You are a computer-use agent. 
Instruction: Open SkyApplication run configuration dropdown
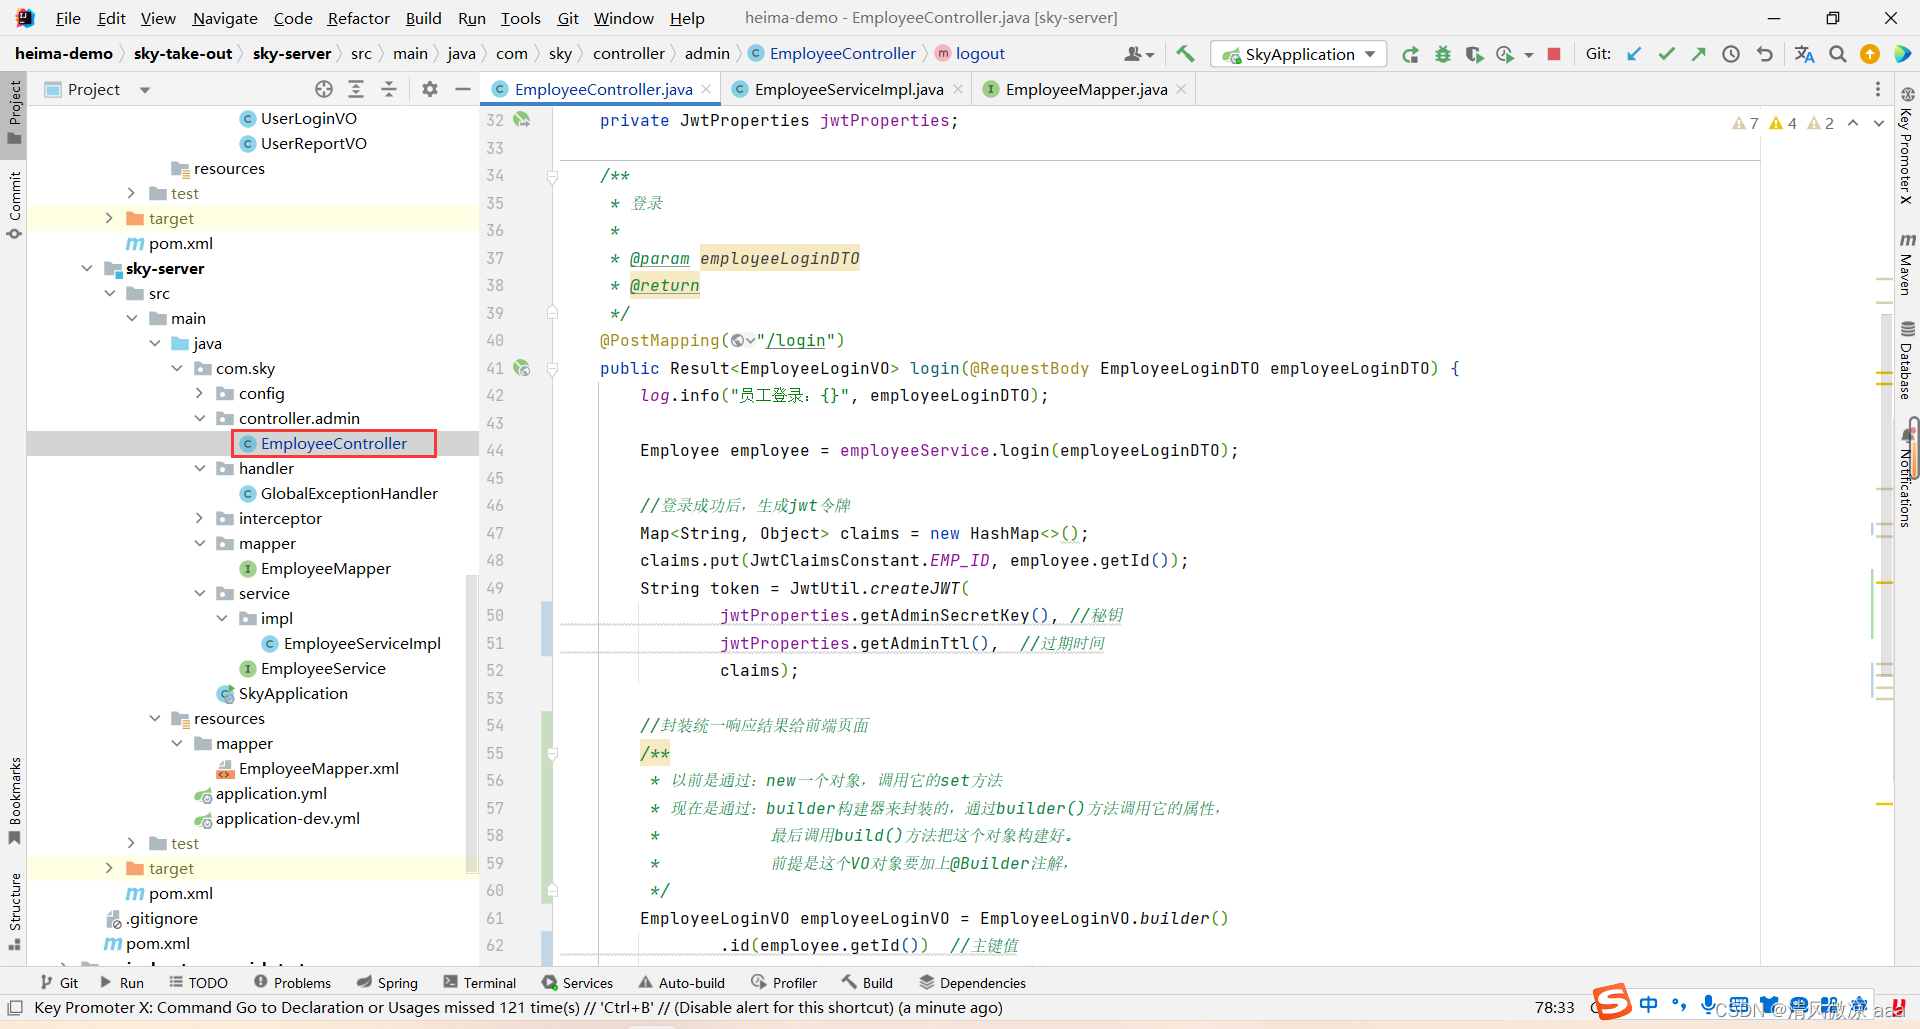(x=1299, y=54)
